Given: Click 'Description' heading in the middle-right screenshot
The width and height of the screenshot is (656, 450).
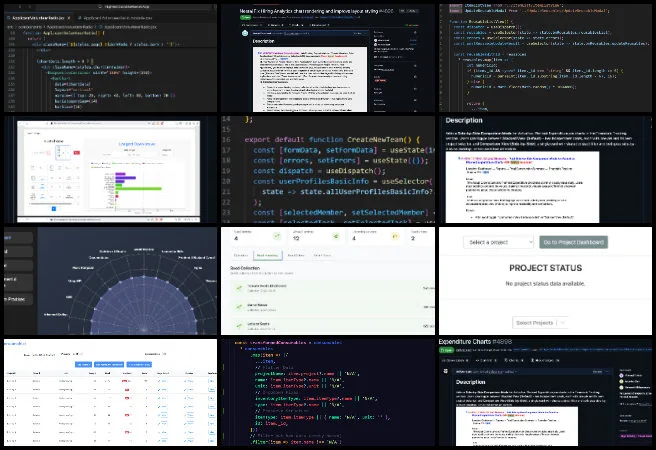Looking at the screenshot, I should pyautogui.click(x=464, y=120).
